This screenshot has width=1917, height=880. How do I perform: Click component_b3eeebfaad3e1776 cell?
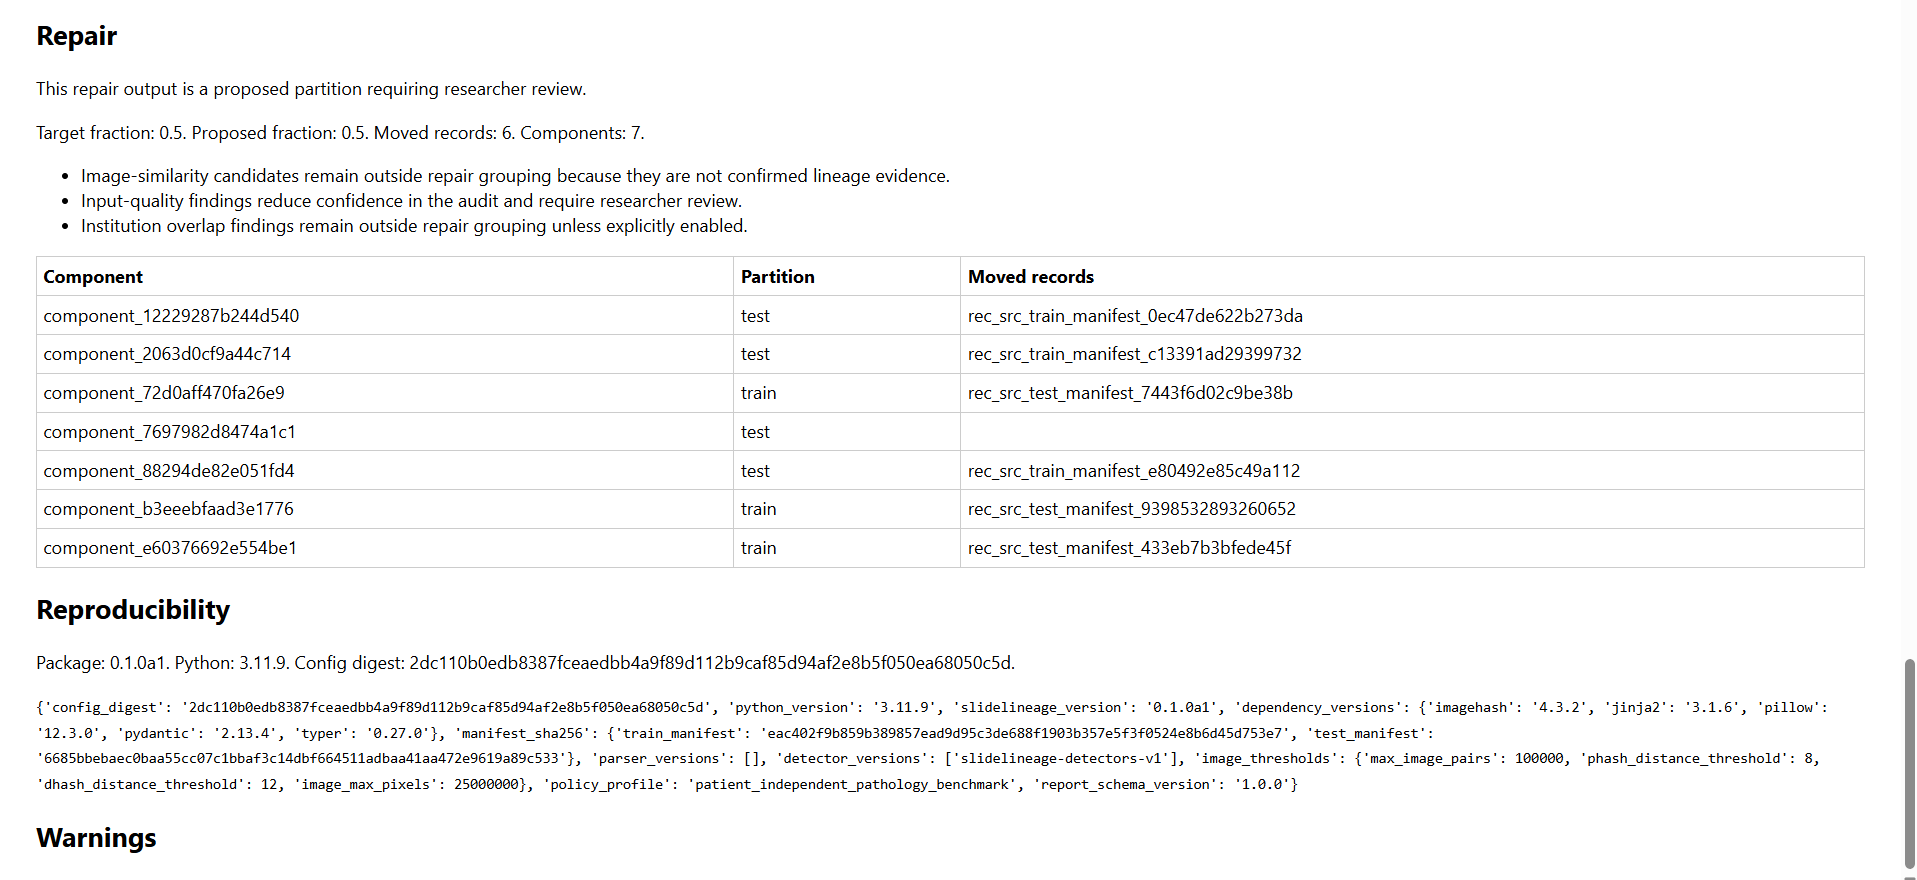click(x=385, y=509)
